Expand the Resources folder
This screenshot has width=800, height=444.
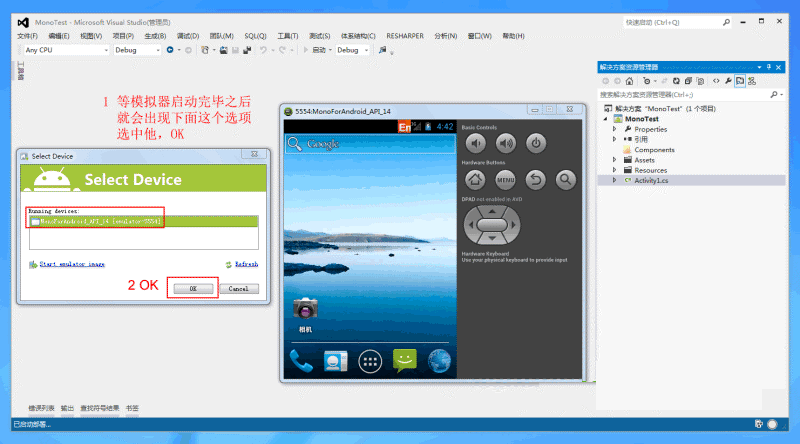[614, 170]
